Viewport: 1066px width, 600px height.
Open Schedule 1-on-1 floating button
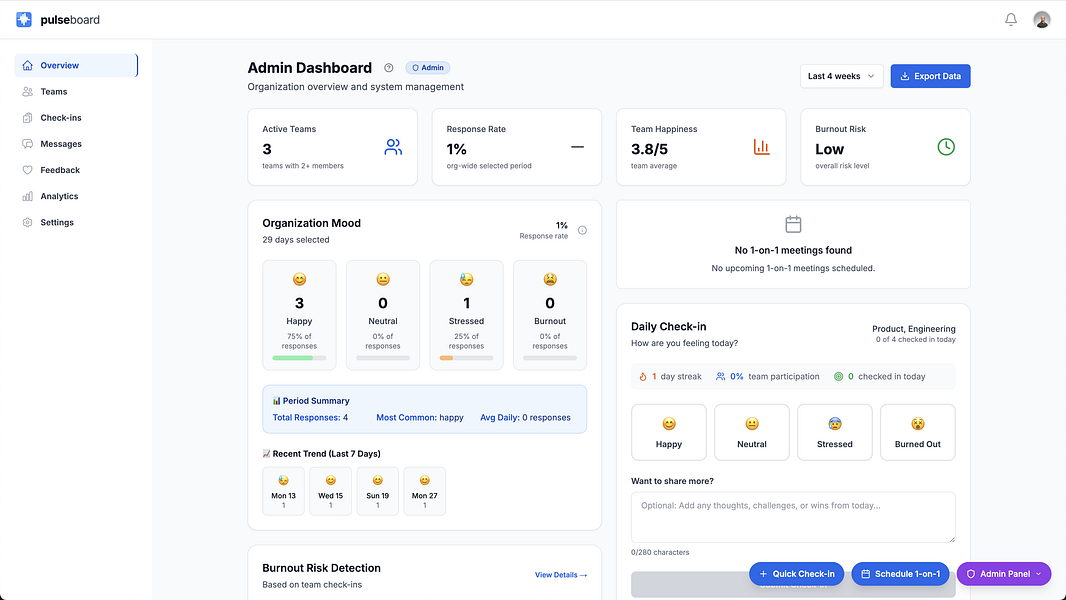901,574
